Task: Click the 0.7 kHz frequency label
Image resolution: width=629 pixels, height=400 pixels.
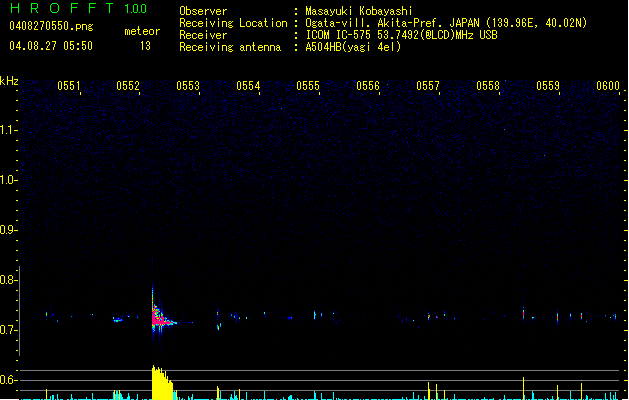Action: point(8,330)
